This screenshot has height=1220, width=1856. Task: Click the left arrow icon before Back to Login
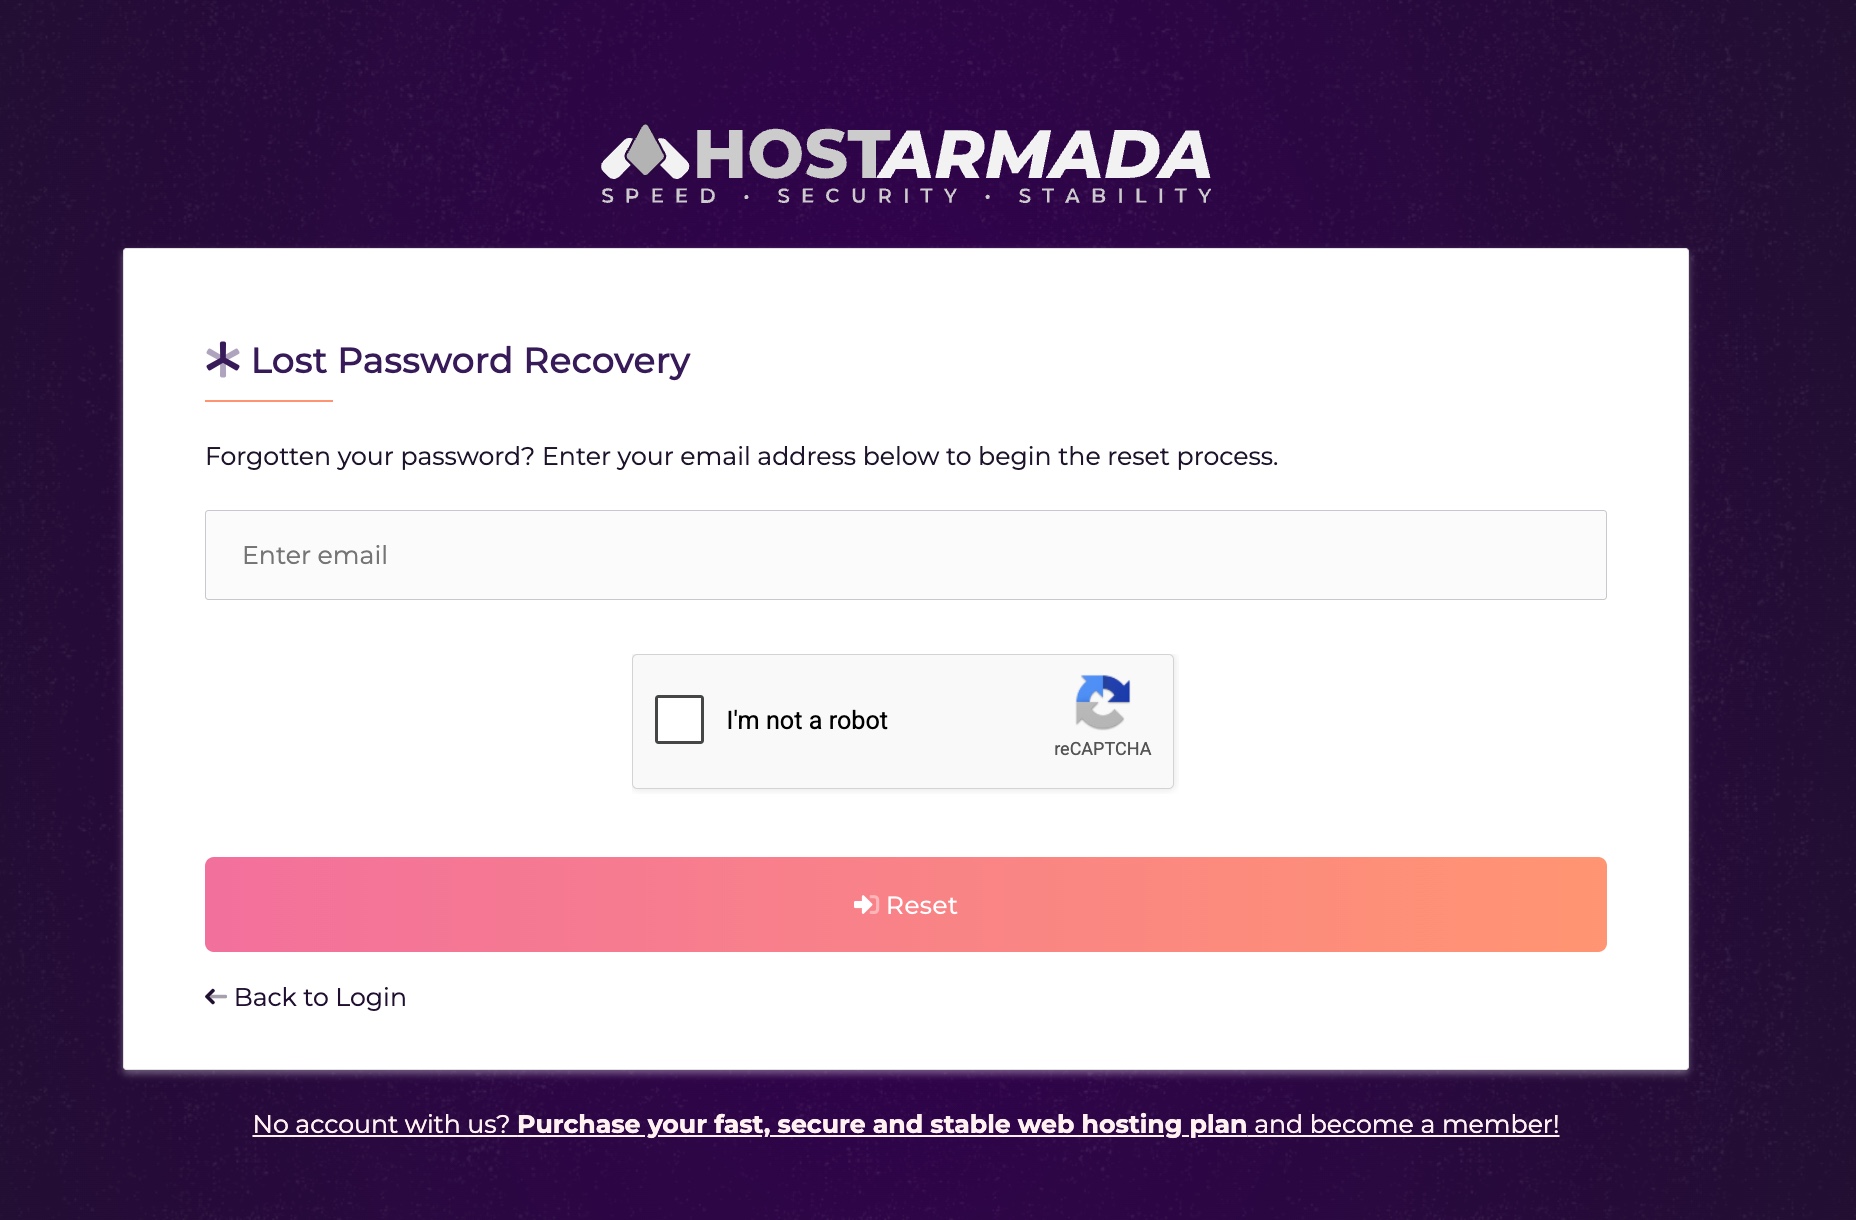(x=215, y=997)
